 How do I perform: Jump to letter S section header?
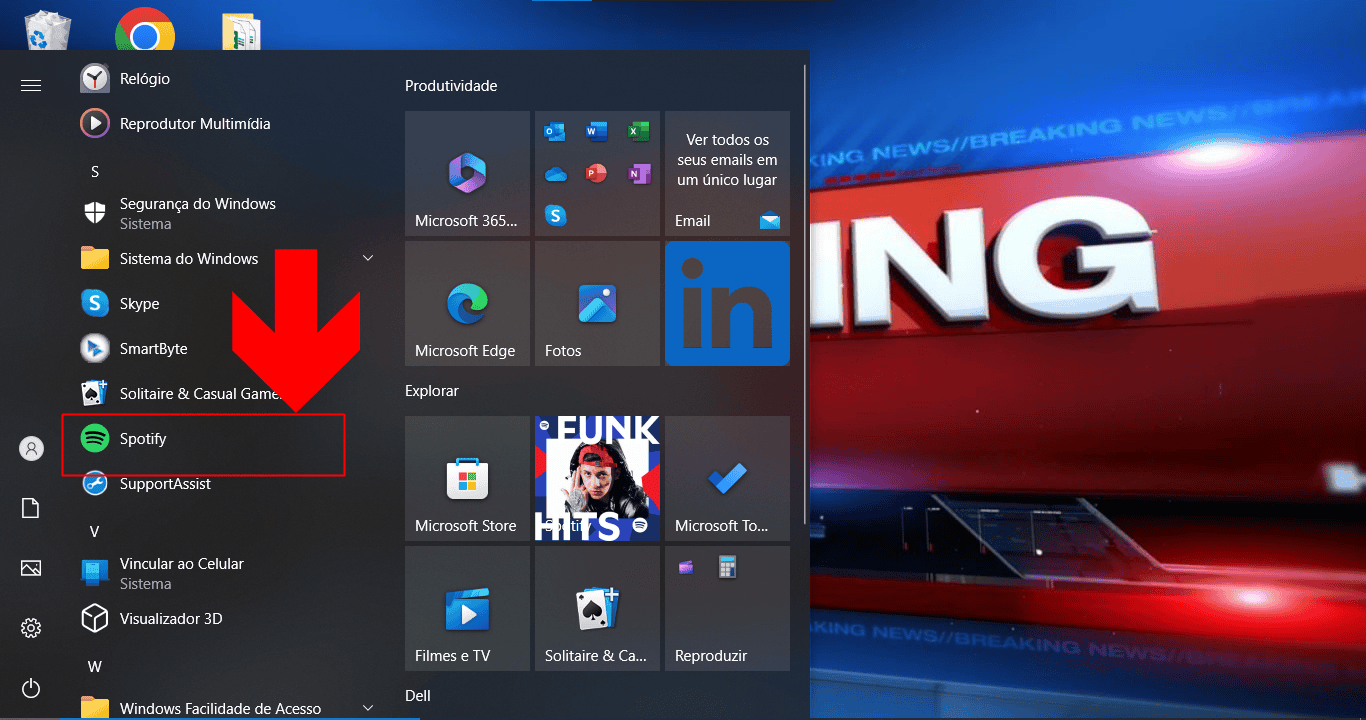[95, 172]
